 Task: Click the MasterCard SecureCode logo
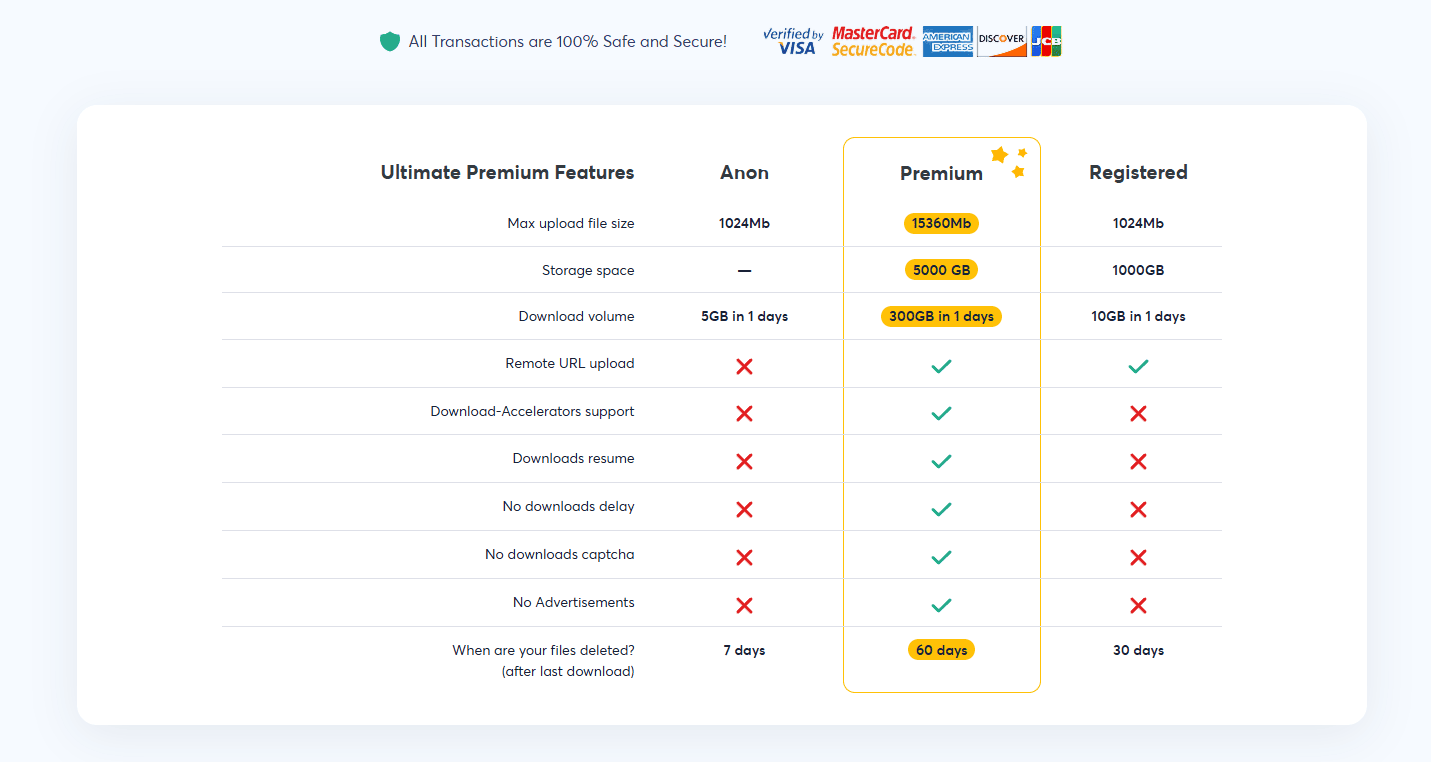pyautogui.click(x=873, y=41)
